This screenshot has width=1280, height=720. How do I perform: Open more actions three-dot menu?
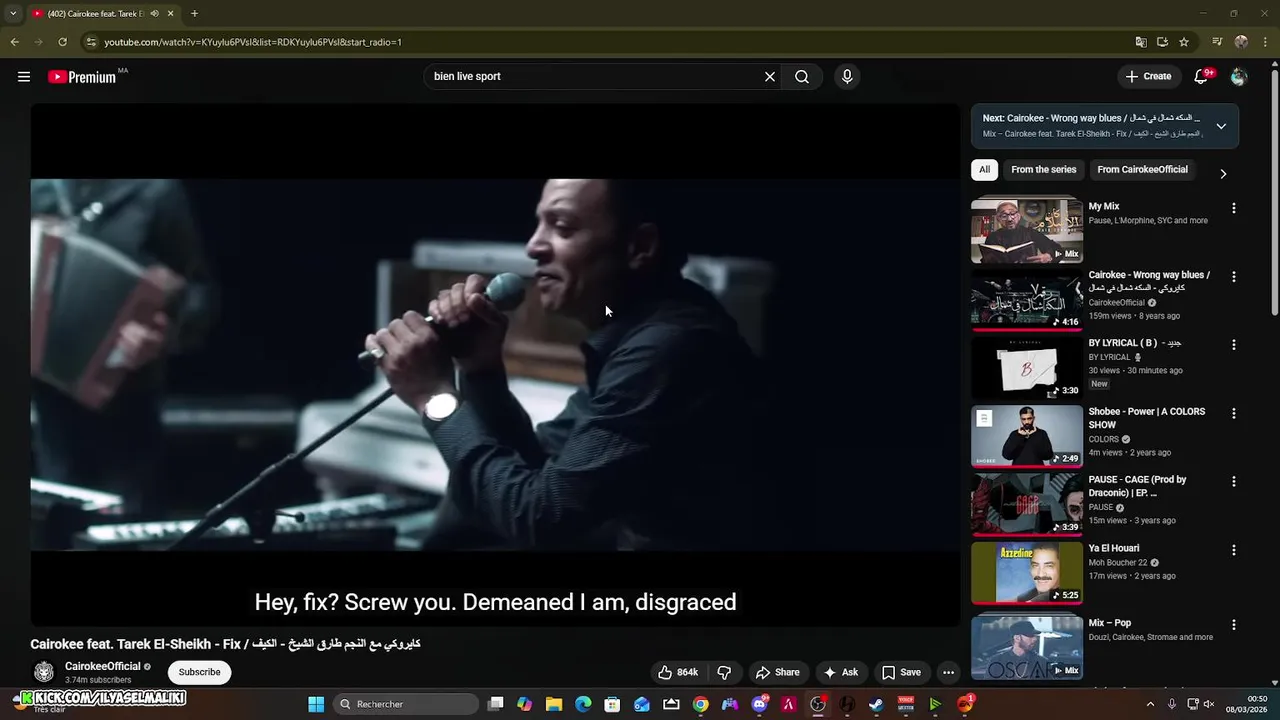pos(948,672)
